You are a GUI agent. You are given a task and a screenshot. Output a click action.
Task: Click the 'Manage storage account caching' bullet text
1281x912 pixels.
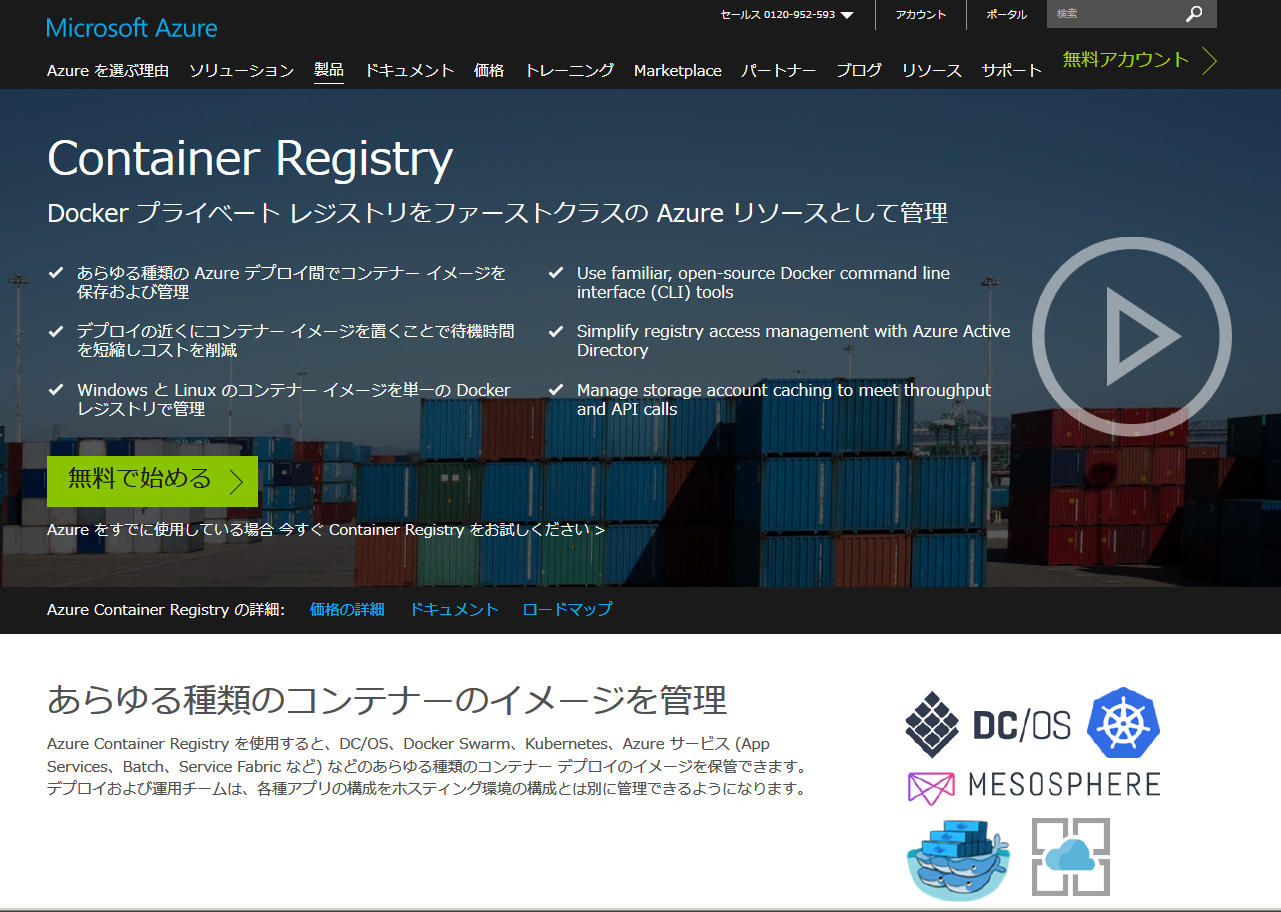tap(784, 399)
